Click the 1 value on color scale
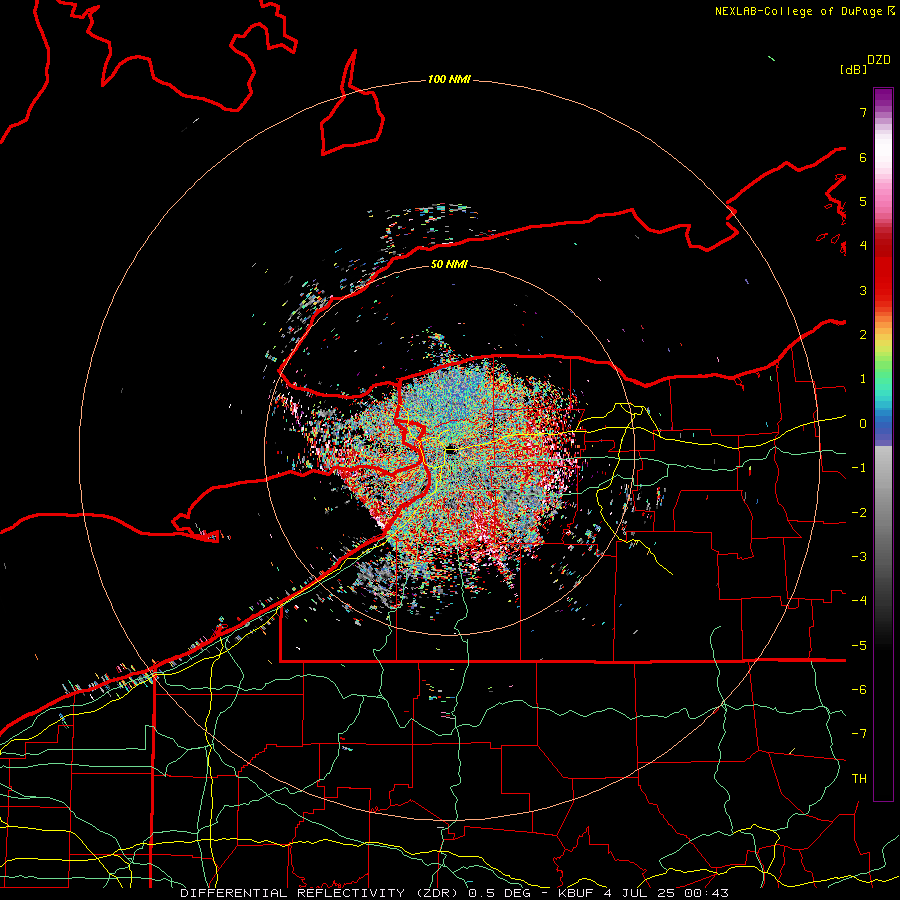This screenshot has height=900, width=900. point(863,379)
